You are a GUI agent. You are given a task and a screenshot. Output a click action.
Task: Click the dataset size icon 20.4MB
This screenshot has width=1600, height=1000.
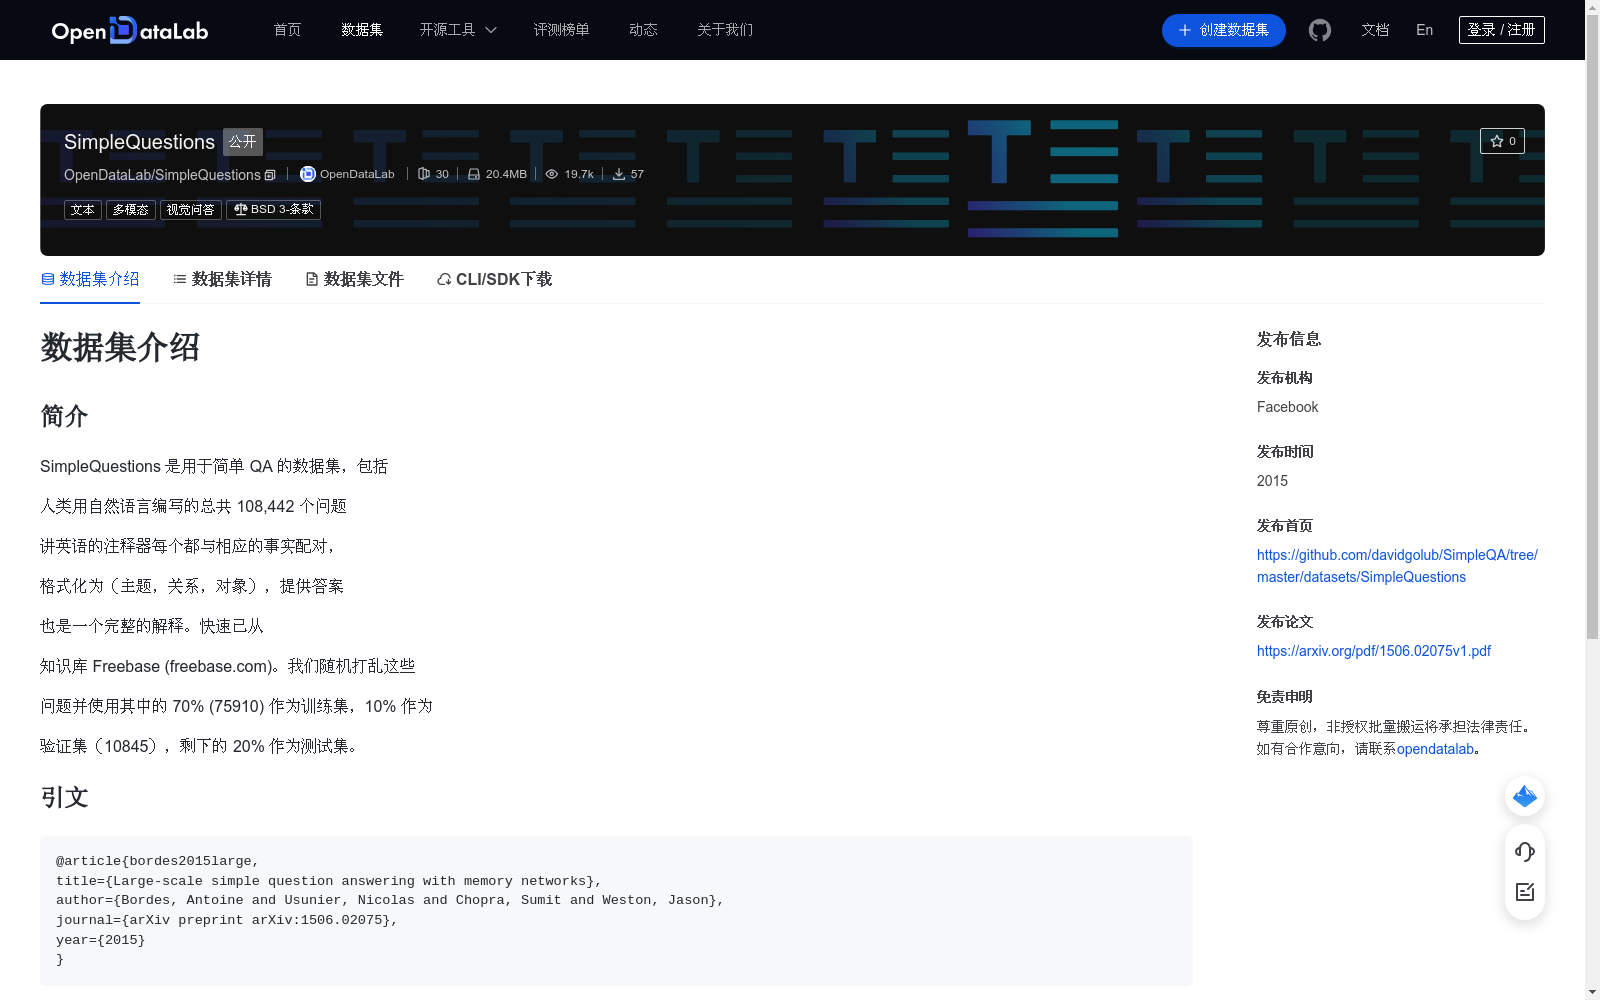[474, 174]
